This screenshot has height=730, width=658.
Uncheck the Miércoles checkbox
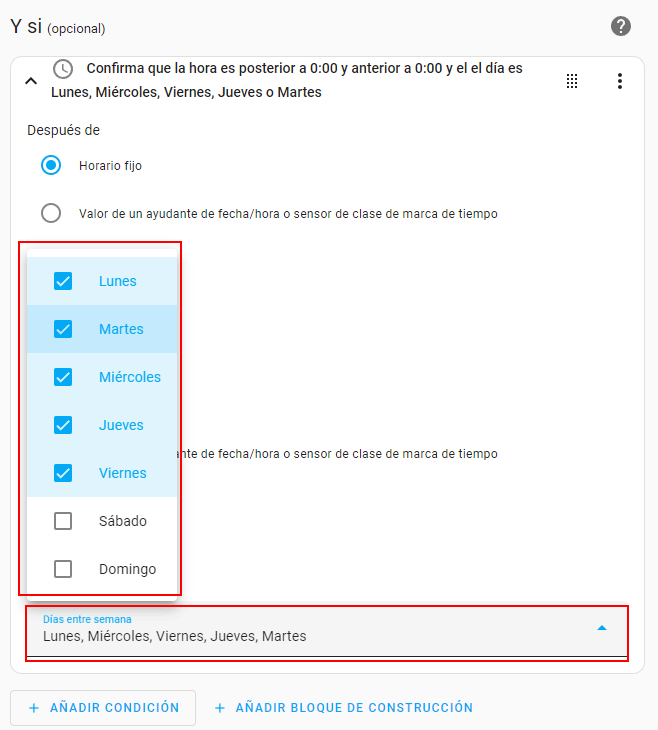63,377
